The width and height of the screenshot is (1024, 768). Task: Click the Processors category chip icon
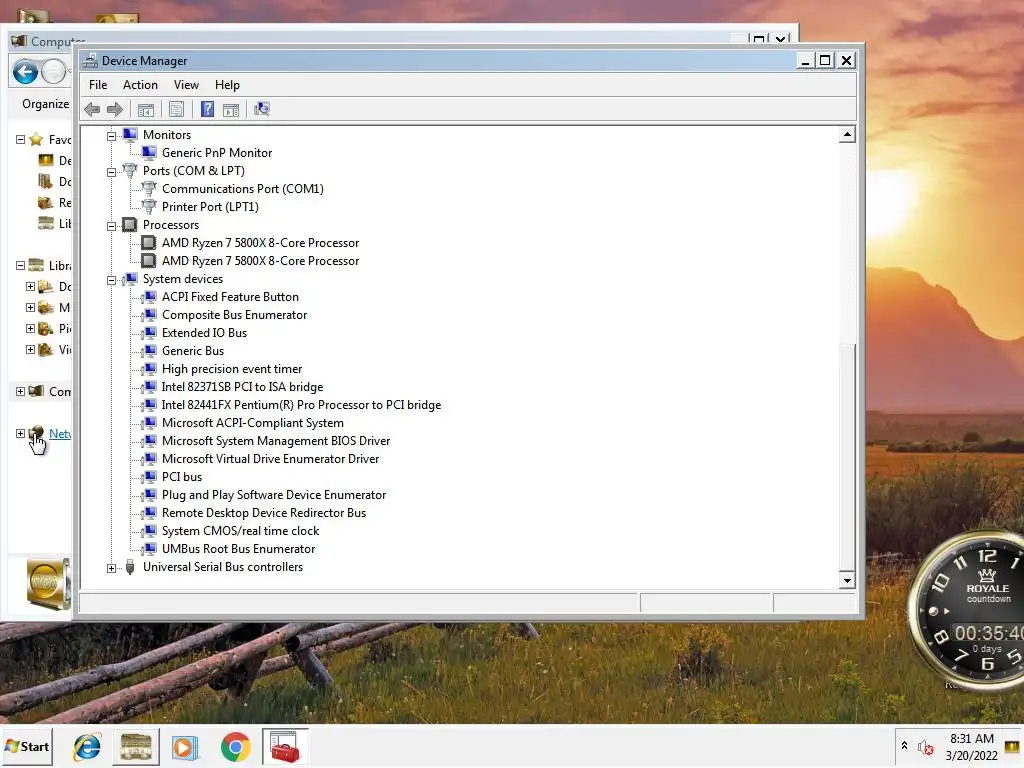click(x=130, y=225)
